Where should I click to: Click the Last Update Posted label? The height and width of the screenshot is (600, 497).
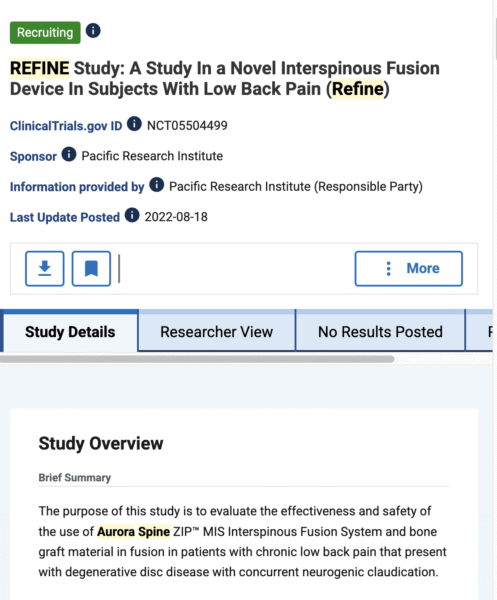click(x=65, y=217)
